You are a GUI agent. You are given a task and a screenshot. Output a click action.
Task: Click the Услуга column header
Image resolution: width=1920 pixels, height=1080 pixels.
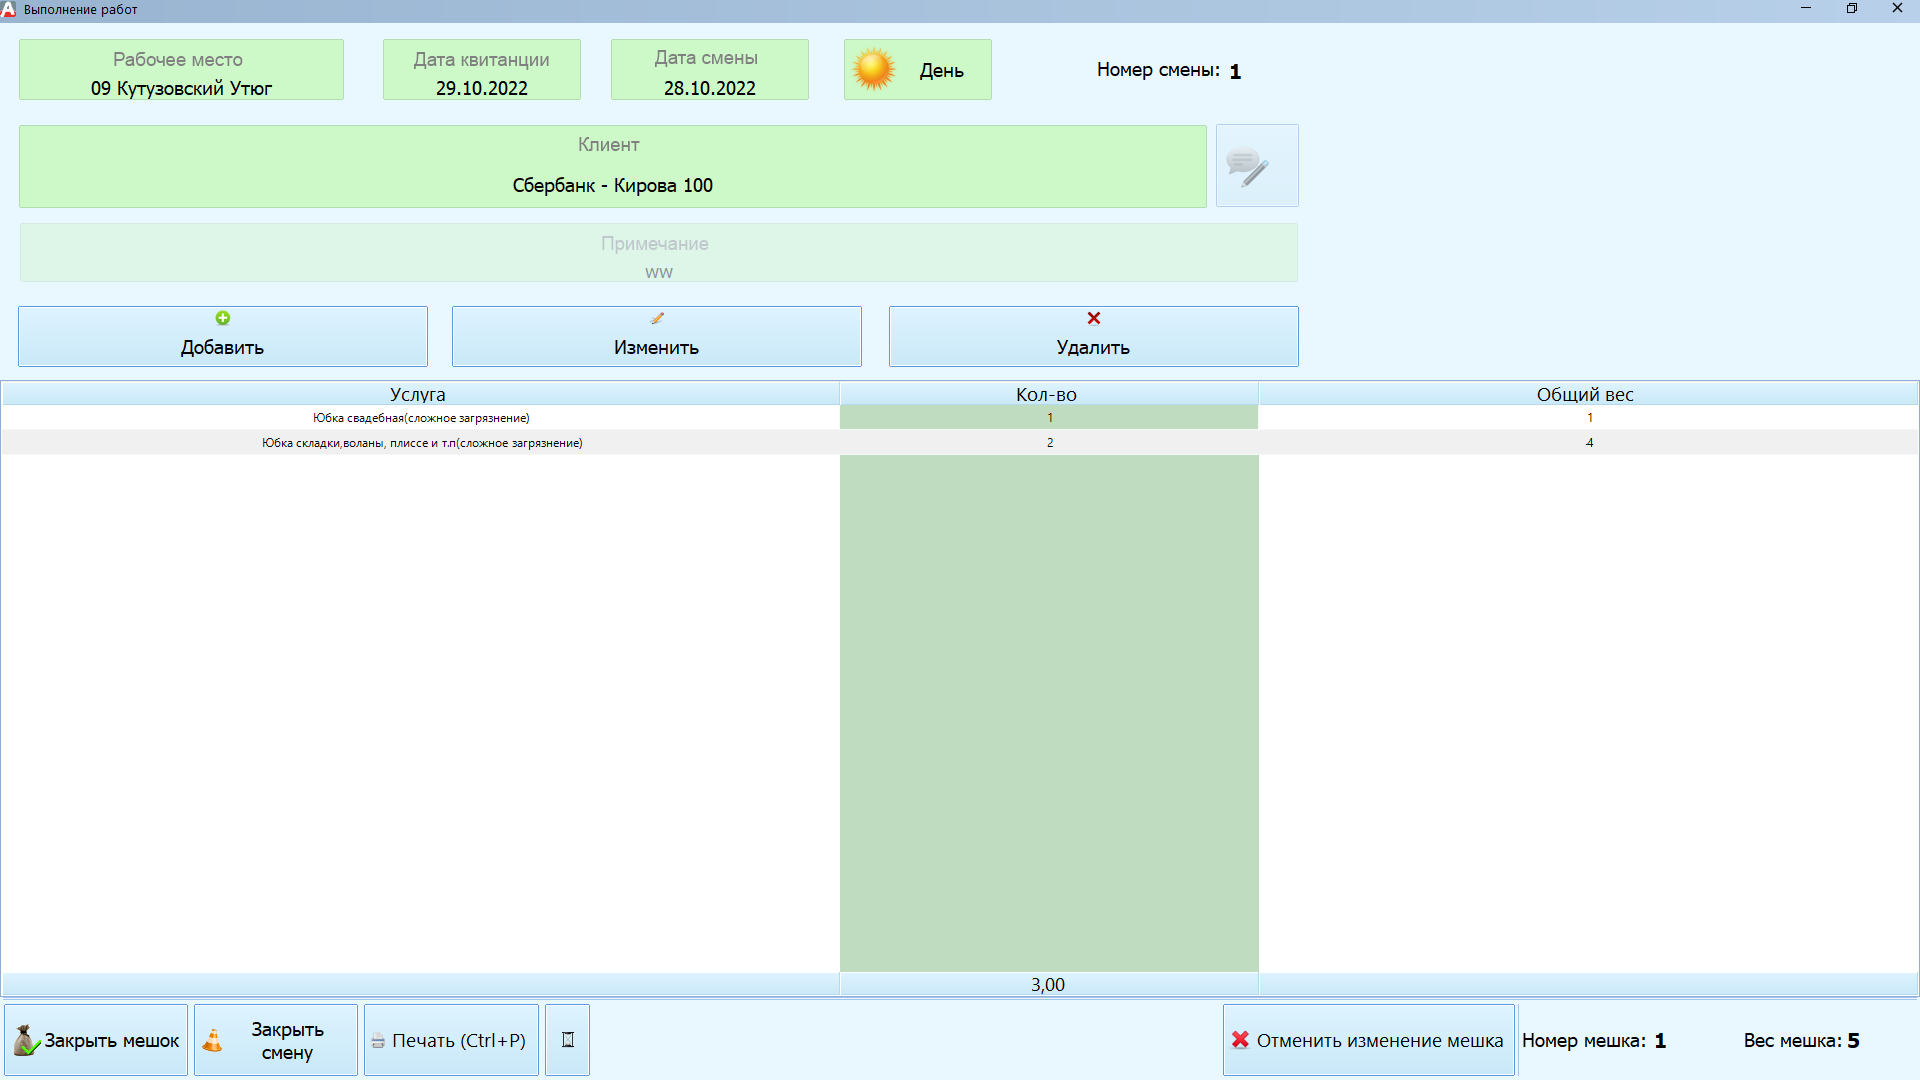[x=420, y=394]
